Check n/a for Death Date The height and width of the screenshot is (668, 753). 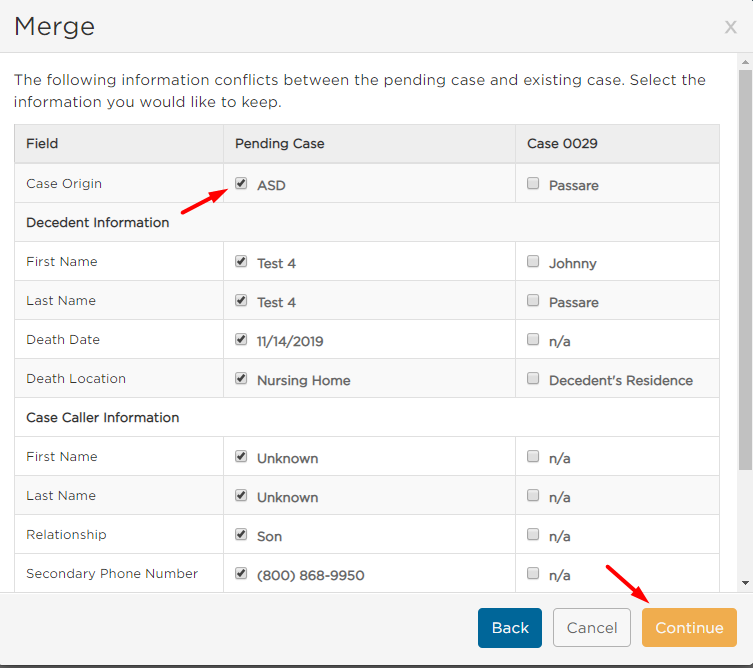click(x=533, y=339)
